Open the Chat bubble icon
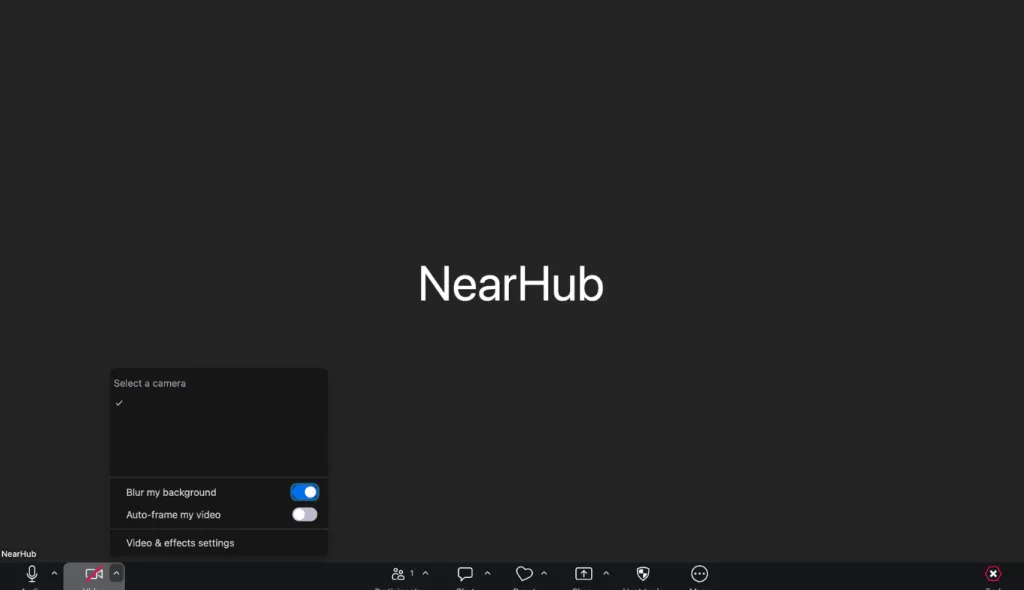Viewport: 1024px width, 590px height. 465,574
